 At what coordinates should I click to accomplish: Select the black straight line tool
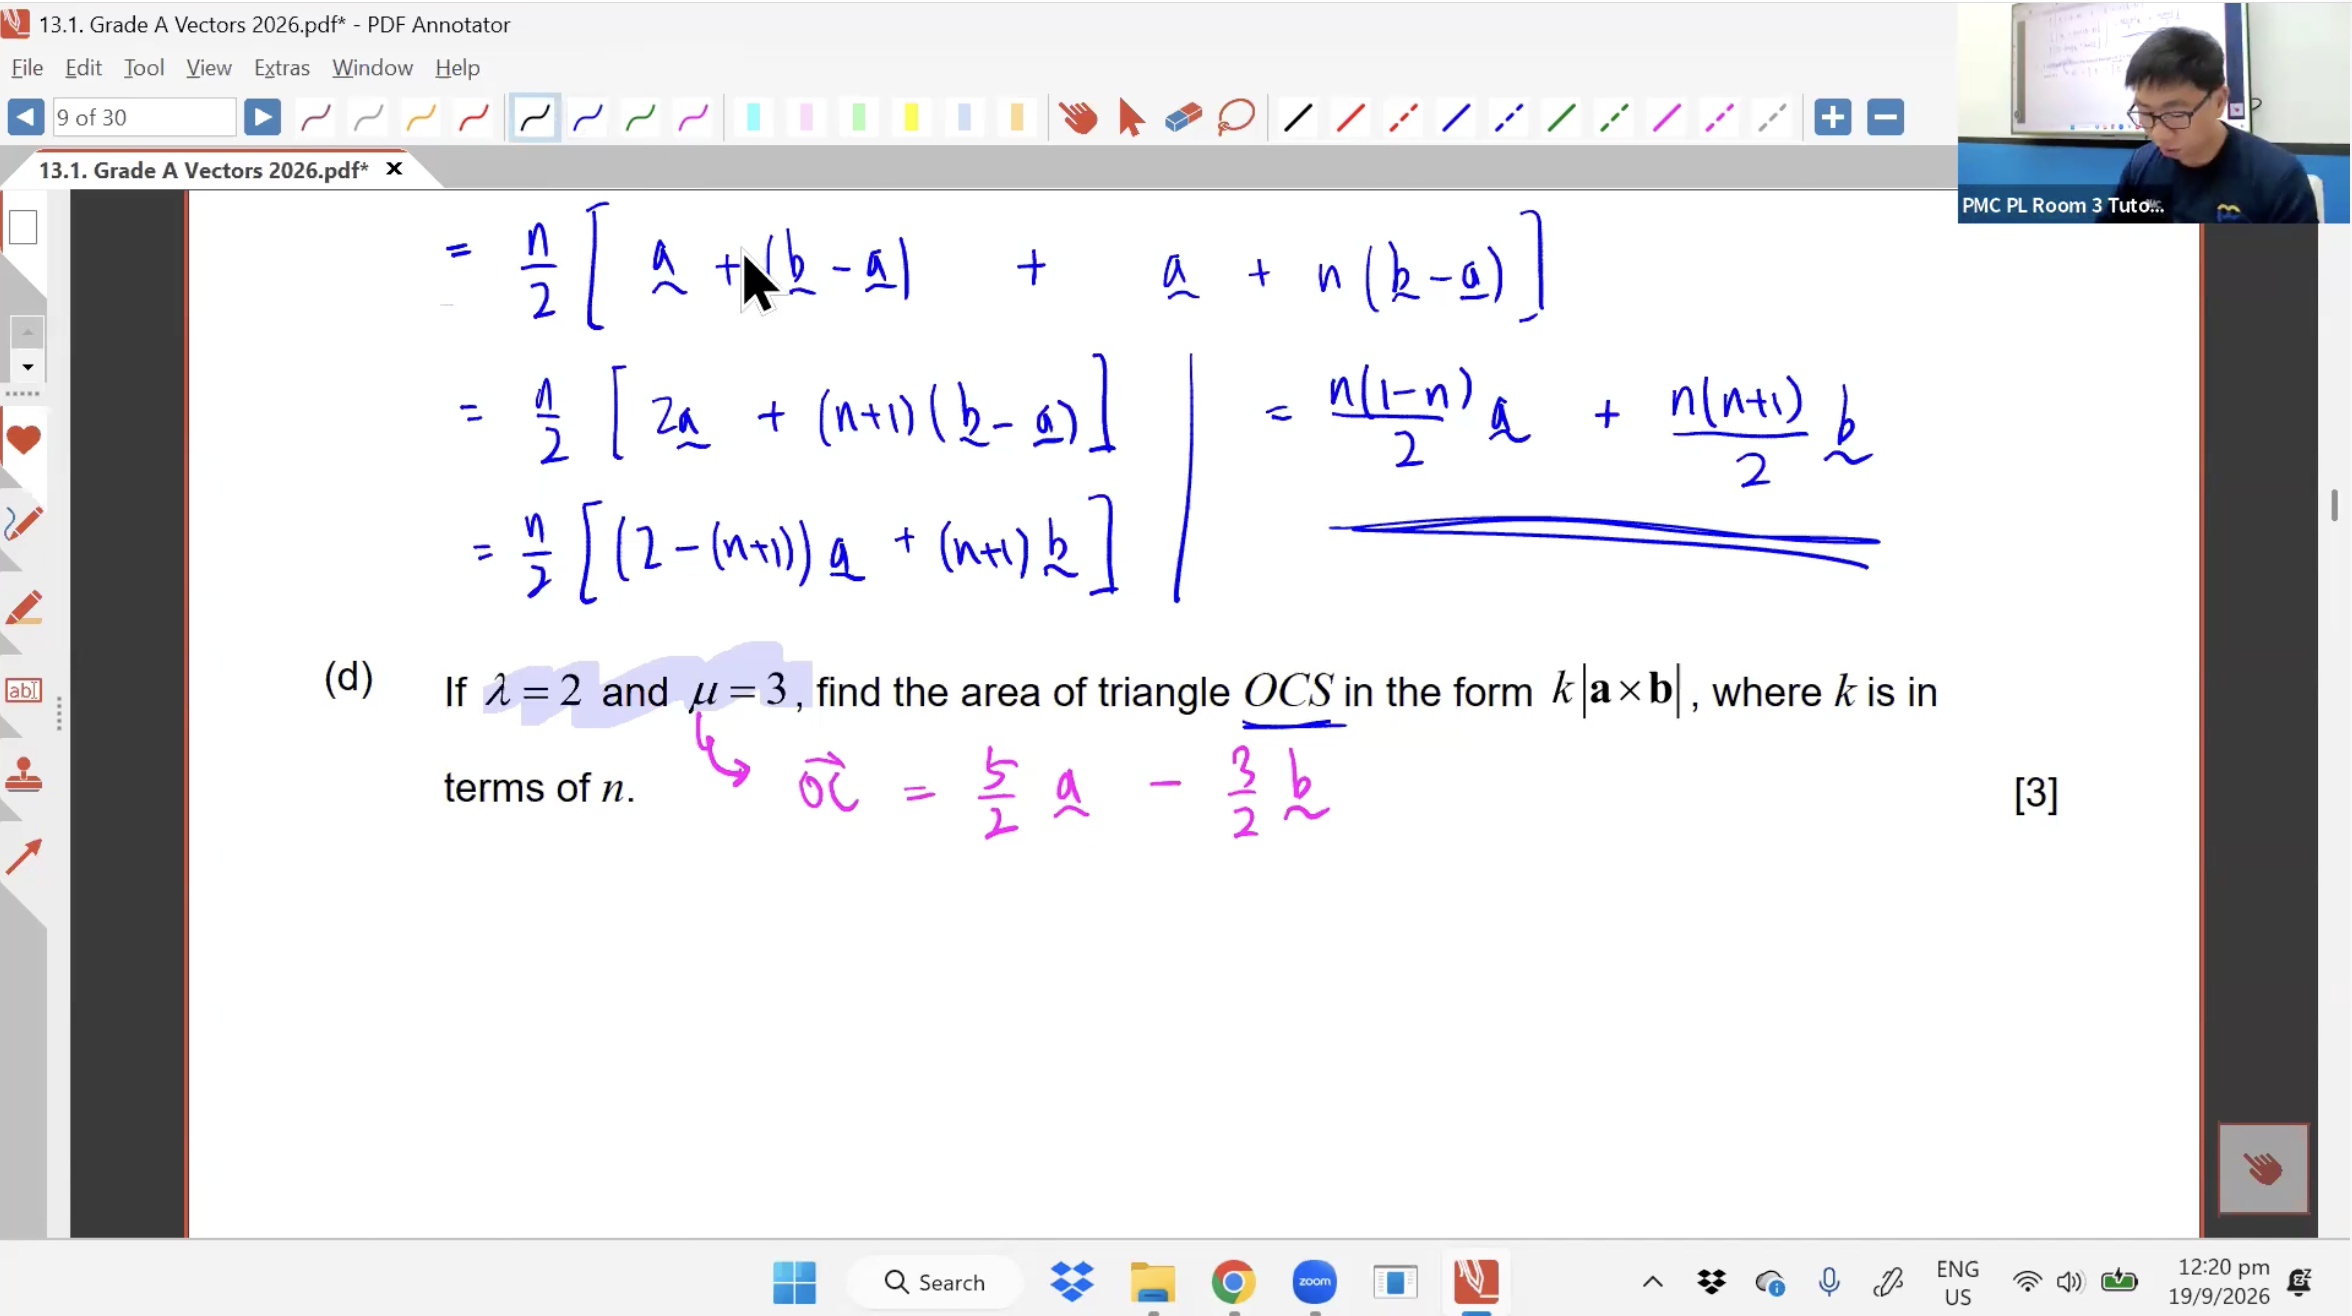coord(1298,117)
